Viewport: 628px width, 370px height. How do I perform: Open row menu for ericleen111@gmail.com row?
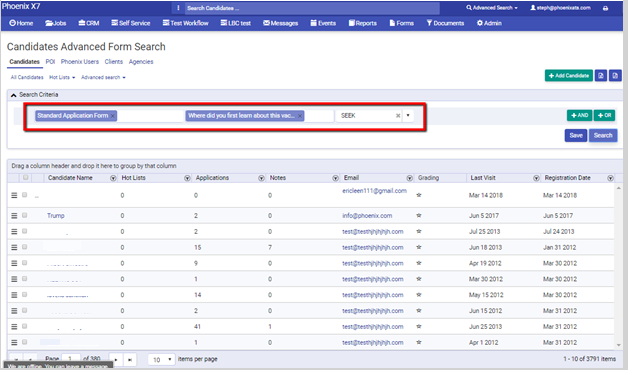14,195
